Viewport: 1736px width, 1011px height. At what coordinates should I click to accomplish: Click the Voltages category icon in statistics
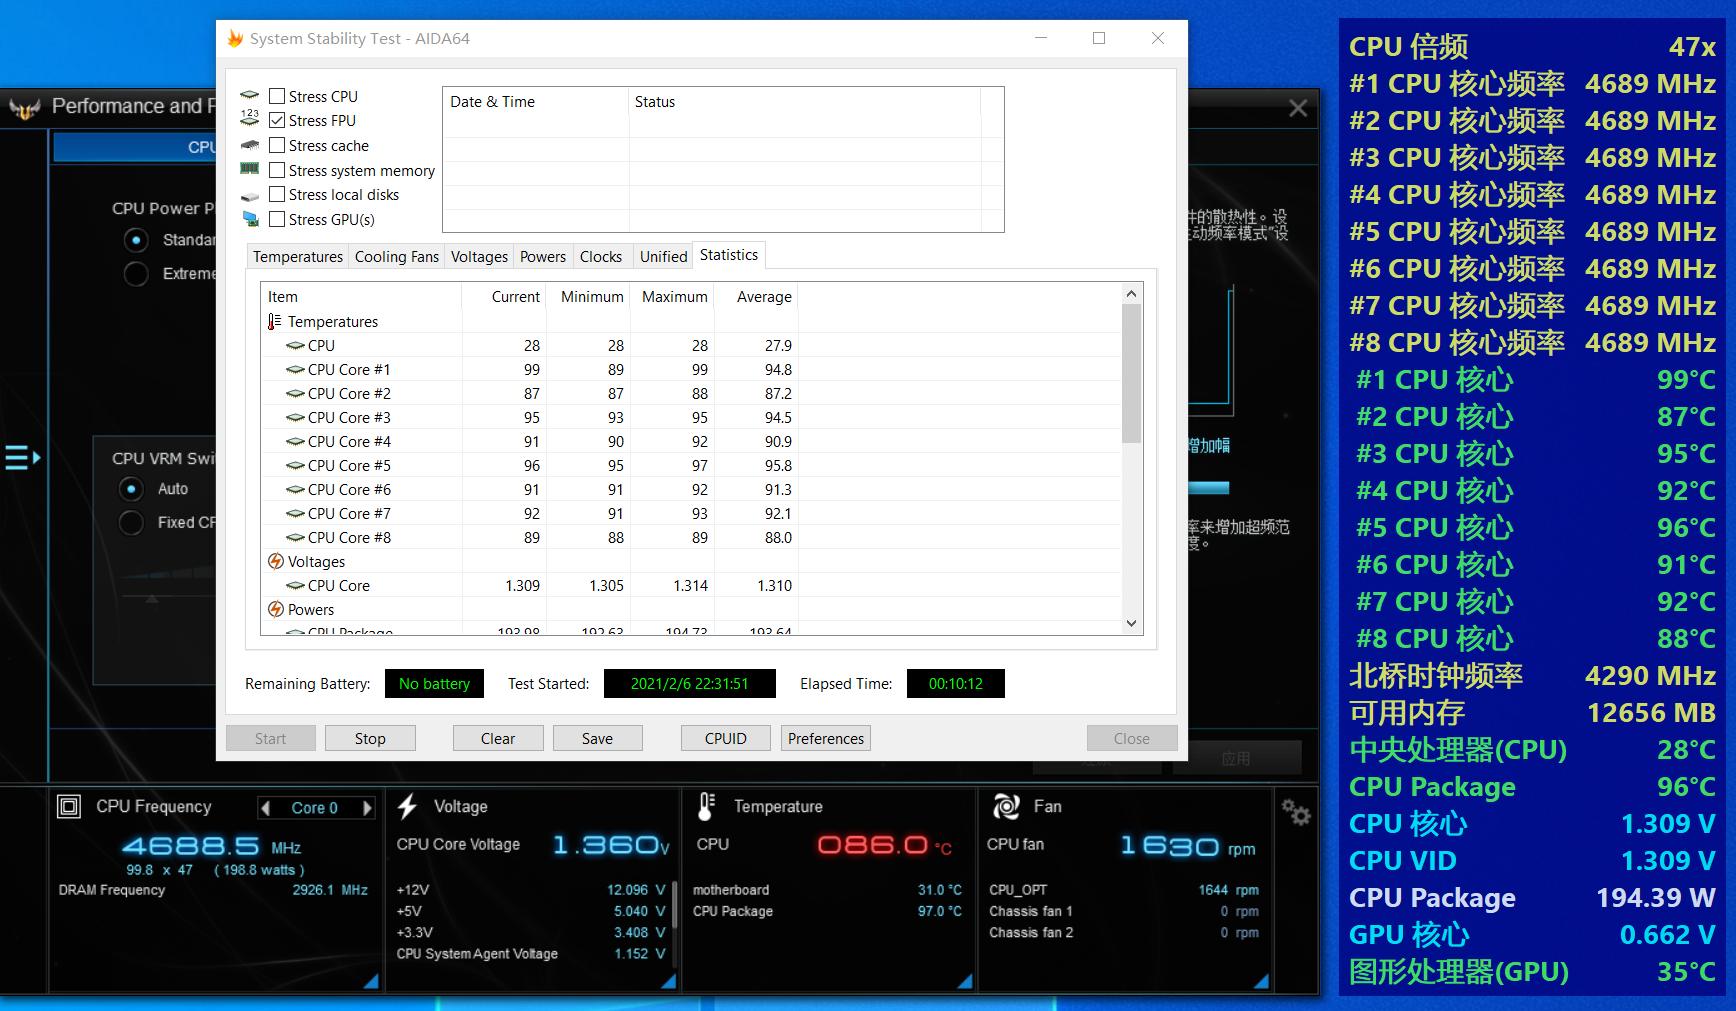[276, 562]
